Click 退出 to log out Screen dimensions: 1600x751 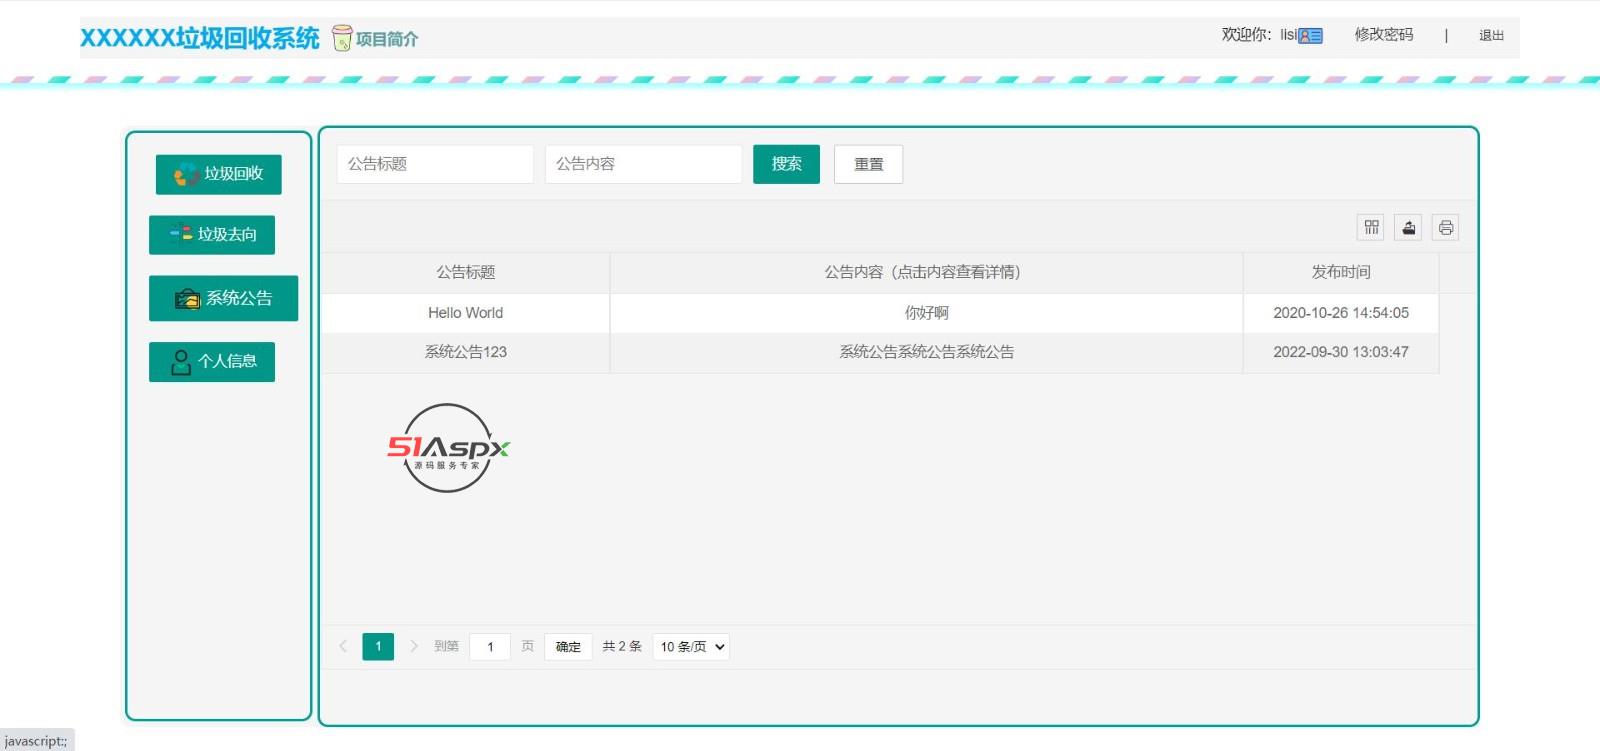pyautogui.click(x=1491, y=36)
